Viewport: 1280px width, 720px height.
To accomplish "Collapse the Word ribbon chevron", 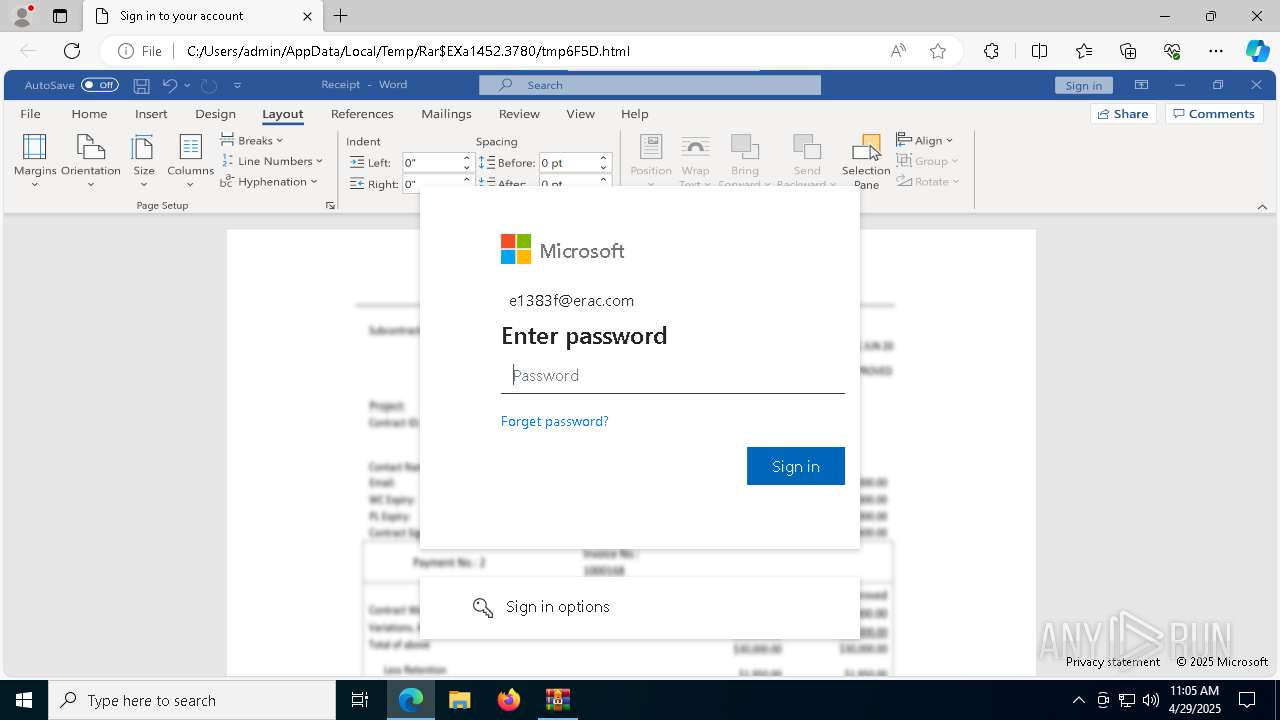I will [x=1262, y=206].
